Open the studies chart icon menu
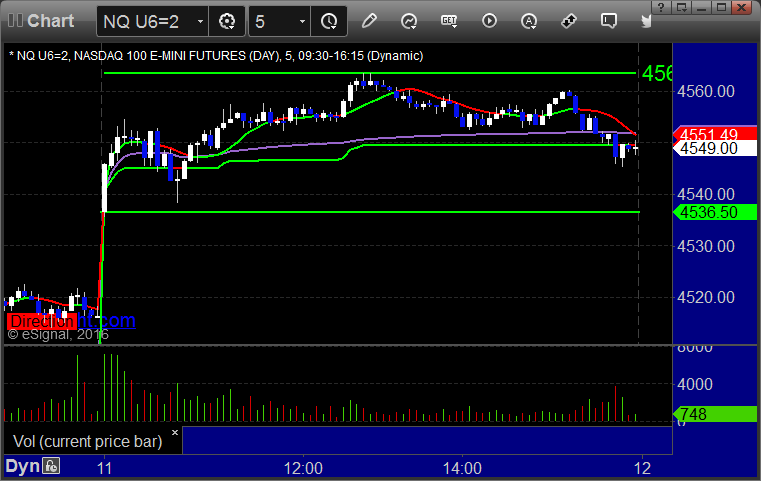The width and height of the screenshot is (761, 481). tap(409, 21)
